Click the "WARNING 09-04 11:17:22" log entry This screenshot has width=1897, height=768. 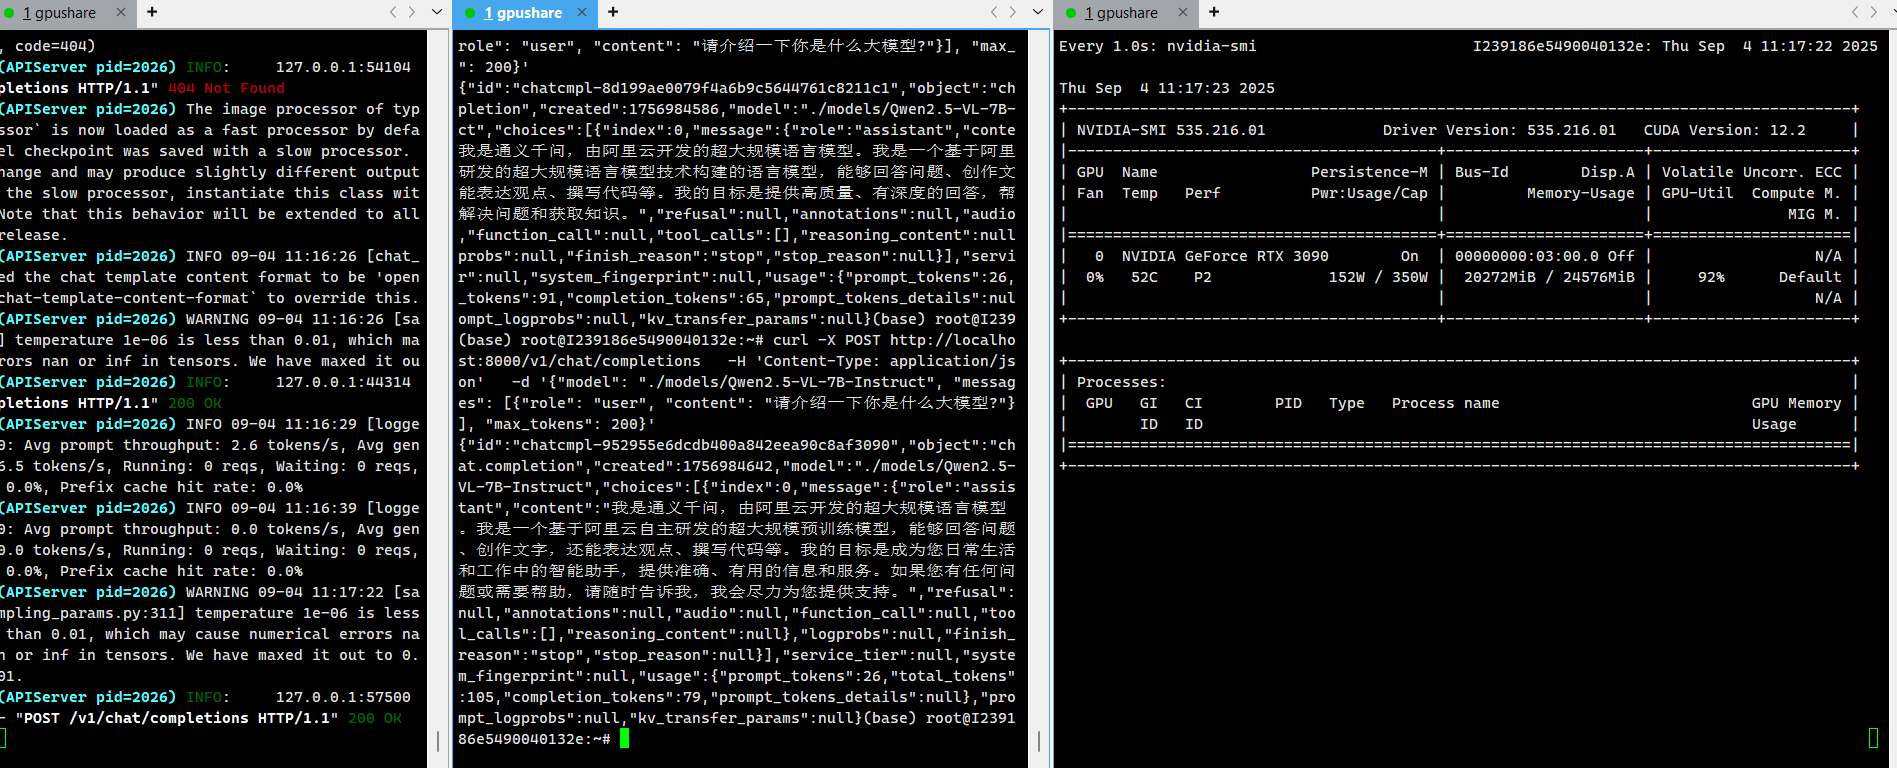[285, 592]
